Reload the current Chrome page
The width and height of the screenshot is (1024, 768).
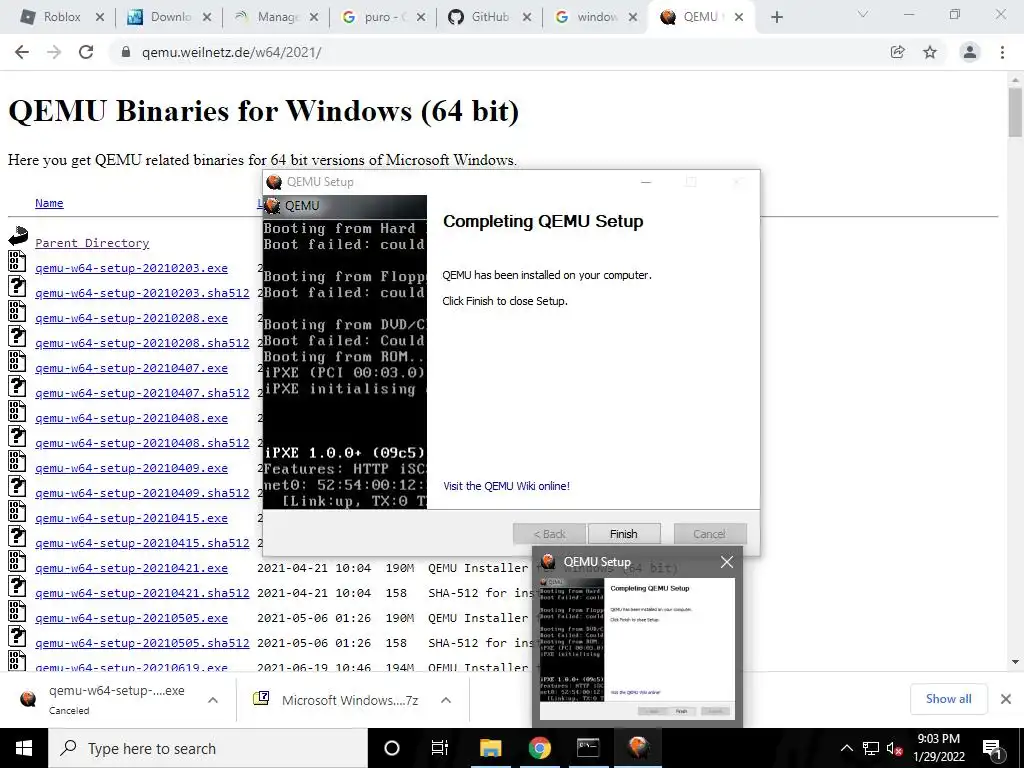86,52
